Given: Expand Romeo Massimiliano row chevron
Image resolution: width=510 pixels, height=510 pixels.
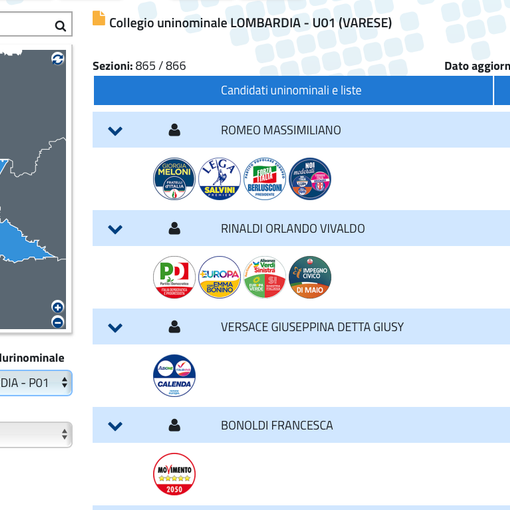Looking at the screenshot, I should point(115,131).
